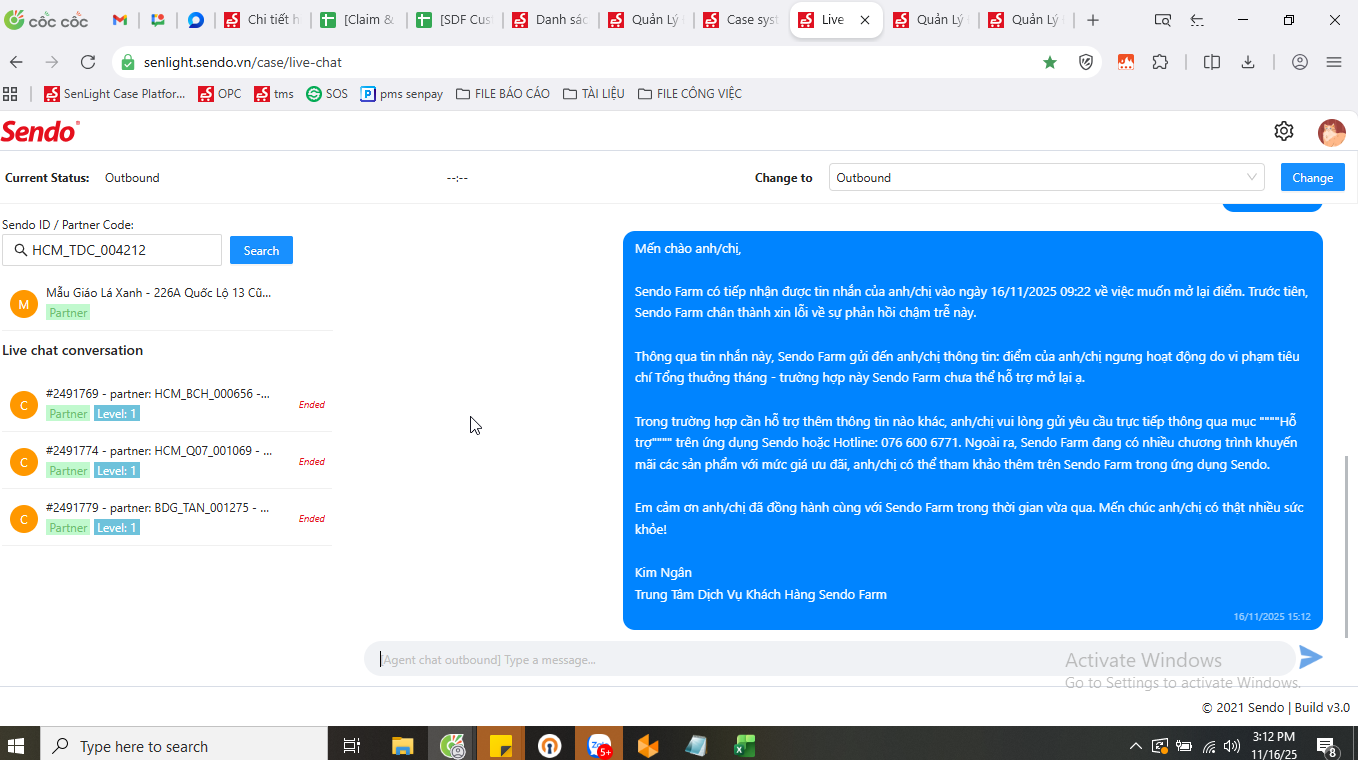Open the browser downloads icon
This screenshot has height=760, width=1358.
[1248, 62]
